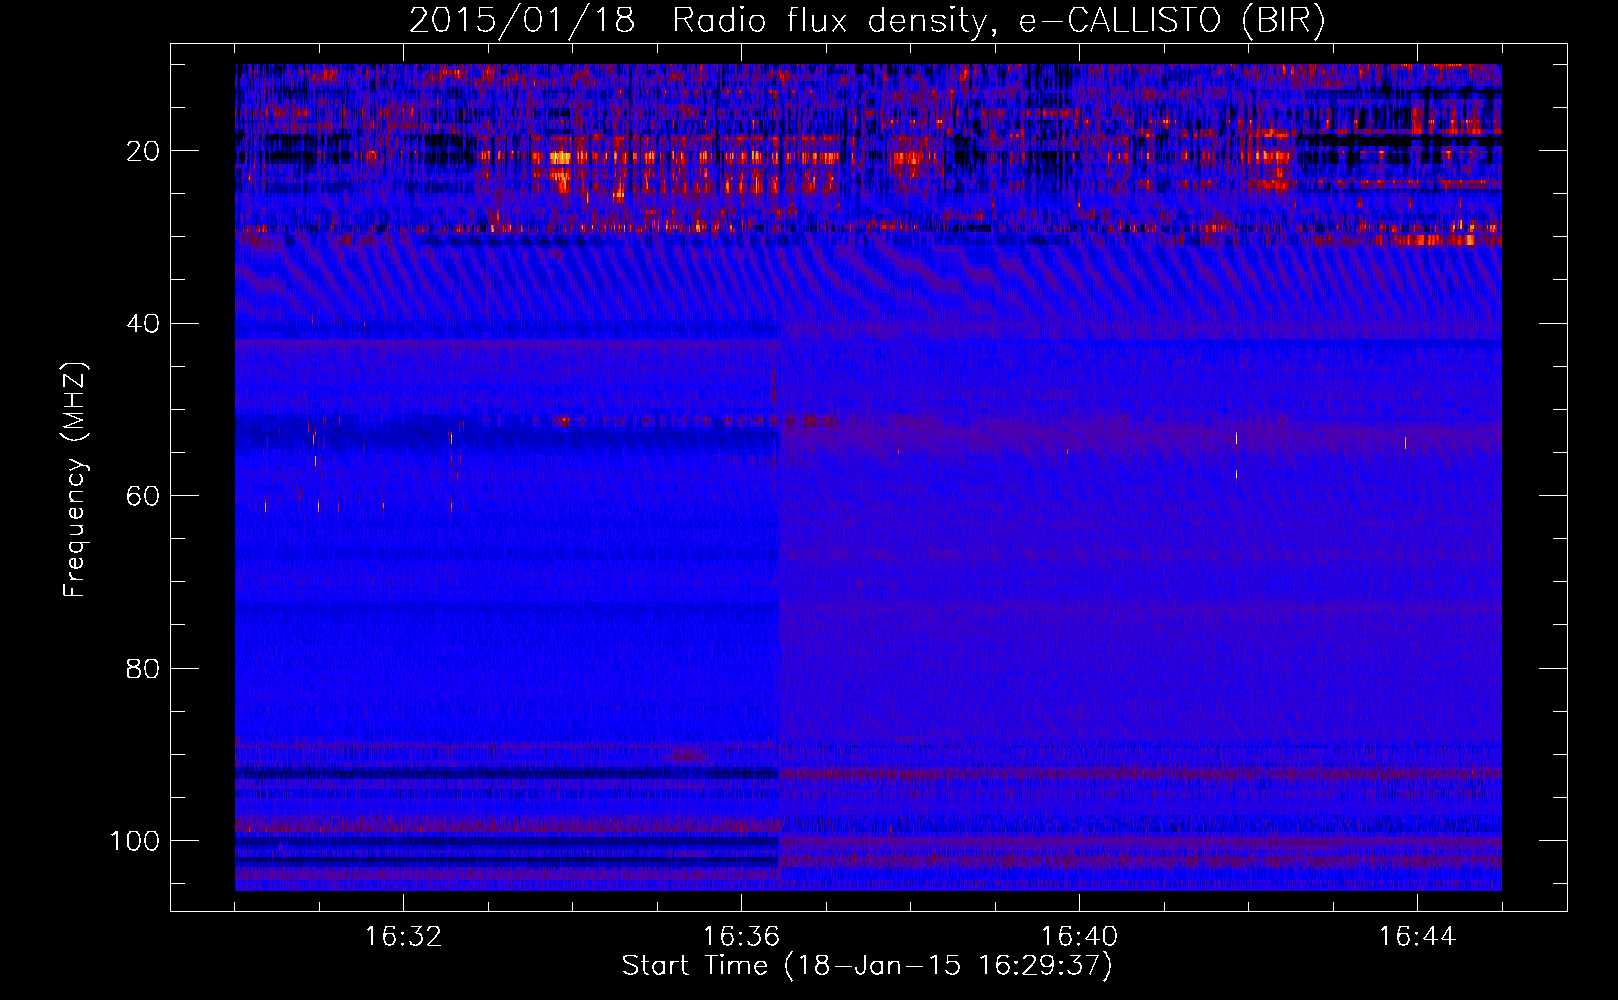
Task: Click the plot title '2015/01/18 Radio flux density, e-CALLISTO (BIR)'
Action: (x=867, y=21)
